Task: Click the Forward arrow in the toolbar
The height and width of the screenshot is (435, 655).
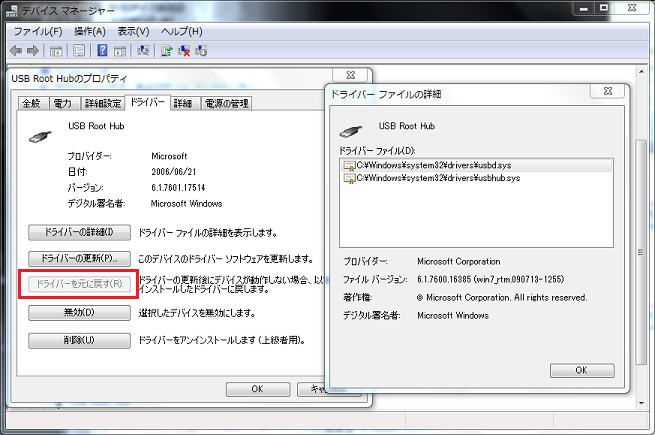Action: point(33,51)
